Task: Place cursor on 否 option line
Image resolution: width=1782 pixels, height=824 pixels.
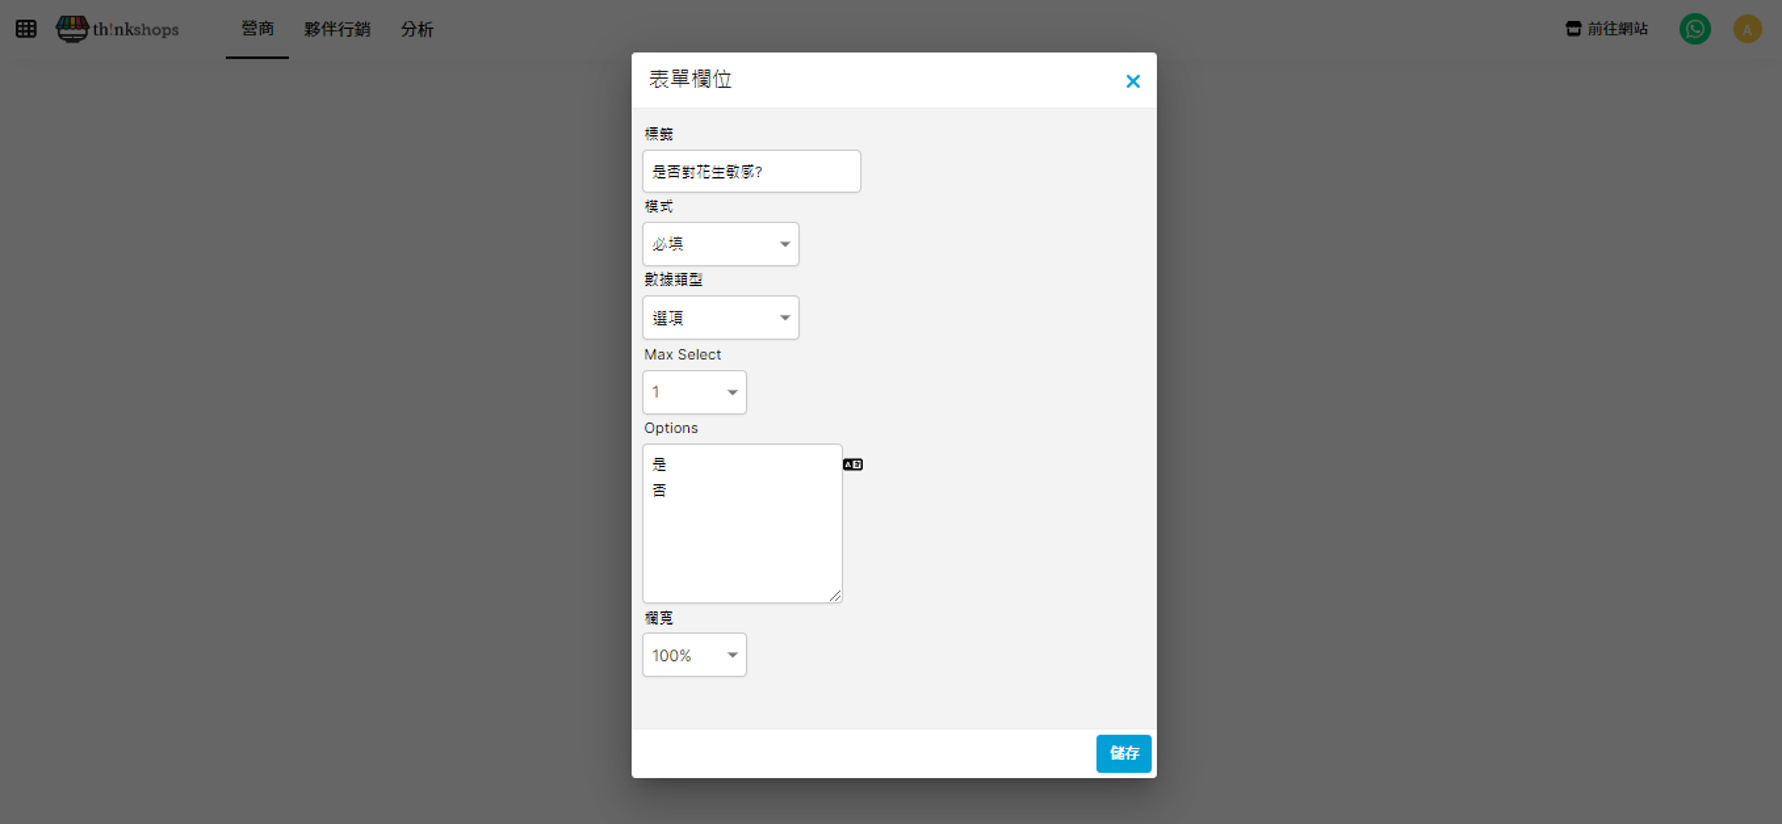Action: click(660, 490)
